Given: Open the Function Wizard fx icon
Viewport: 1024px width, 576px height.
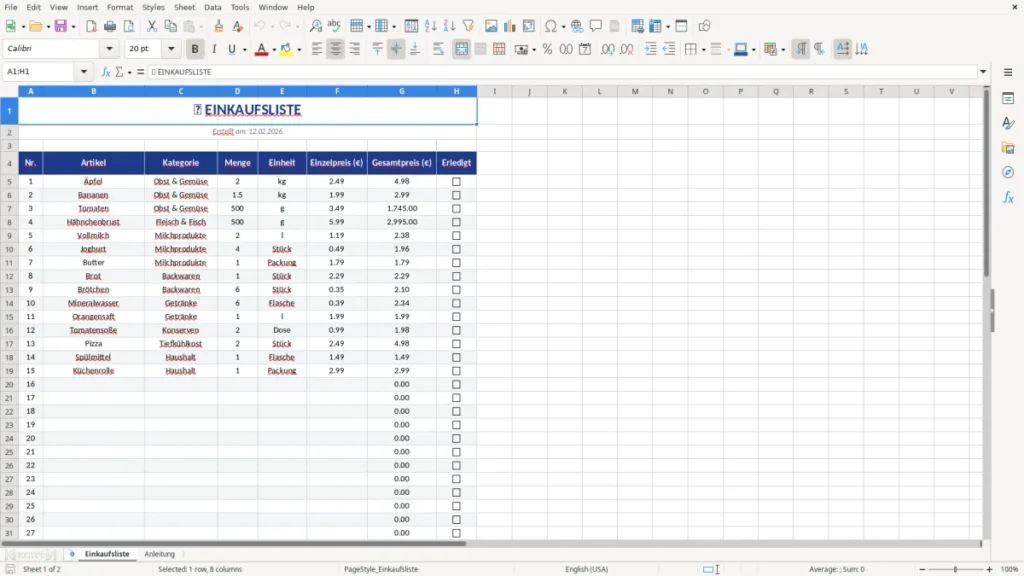Looking at the screenshot, I should 106,72.
